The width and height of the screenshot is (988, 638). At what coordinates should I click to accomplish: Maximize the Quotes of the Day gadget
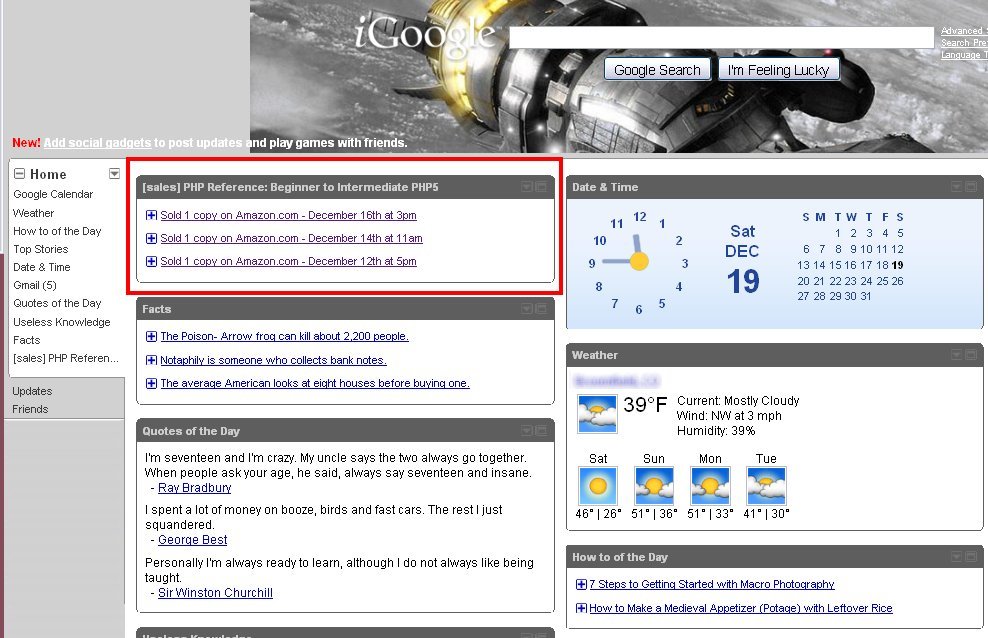tap(541, 431)
